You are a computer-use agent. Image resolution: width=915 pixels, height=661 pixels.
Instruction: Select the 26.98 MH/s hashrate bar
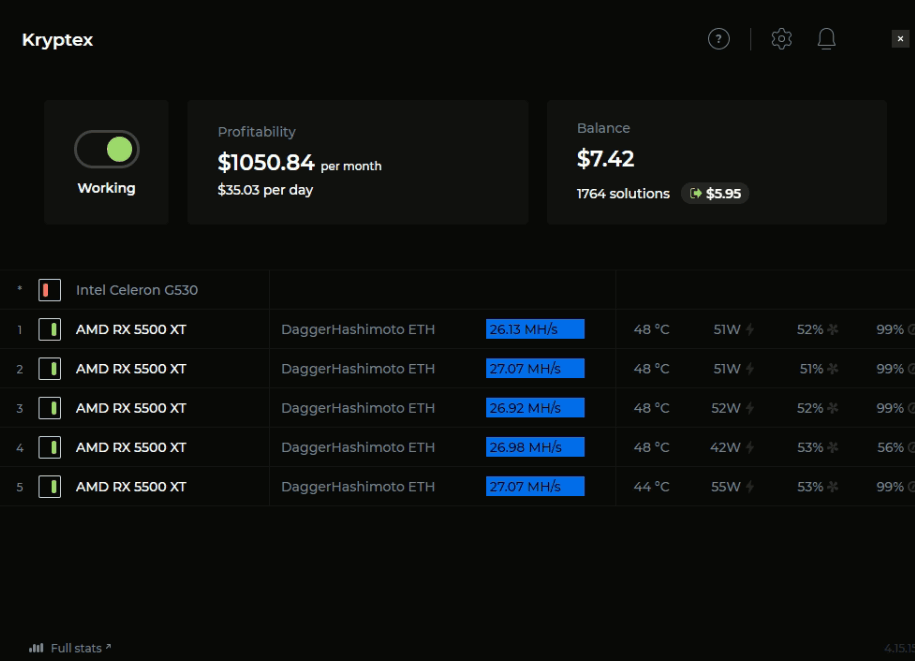(x=535, y=447)
